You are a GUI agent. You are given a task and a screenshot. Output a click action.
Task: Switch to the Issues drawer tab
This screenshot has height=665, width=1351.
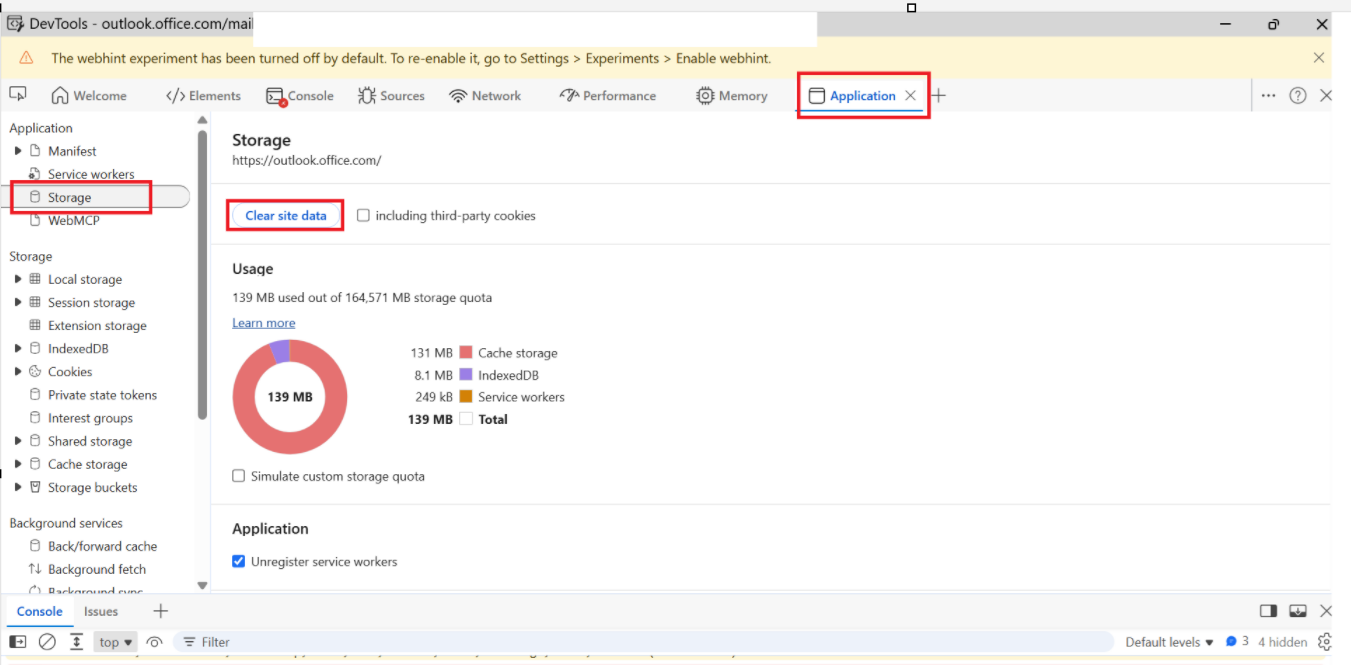click(101, 611)
